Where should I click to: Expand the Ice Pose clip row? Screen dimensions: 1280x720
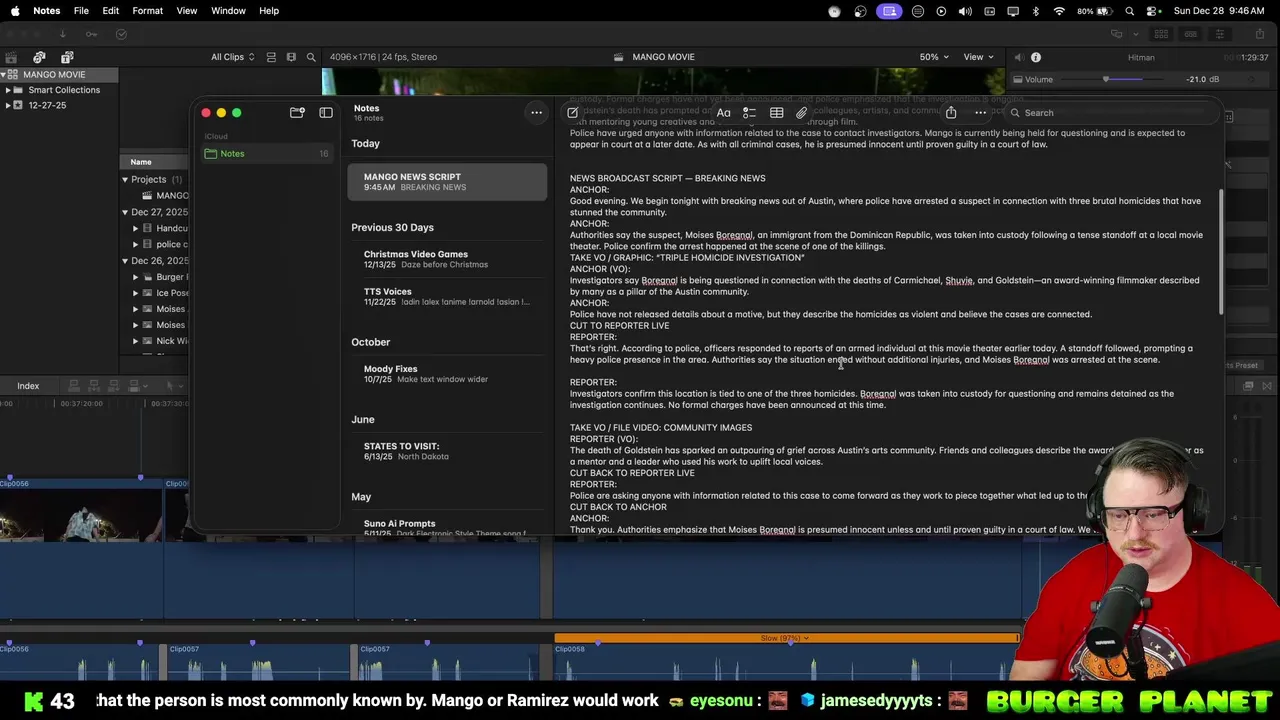(135, 293)
